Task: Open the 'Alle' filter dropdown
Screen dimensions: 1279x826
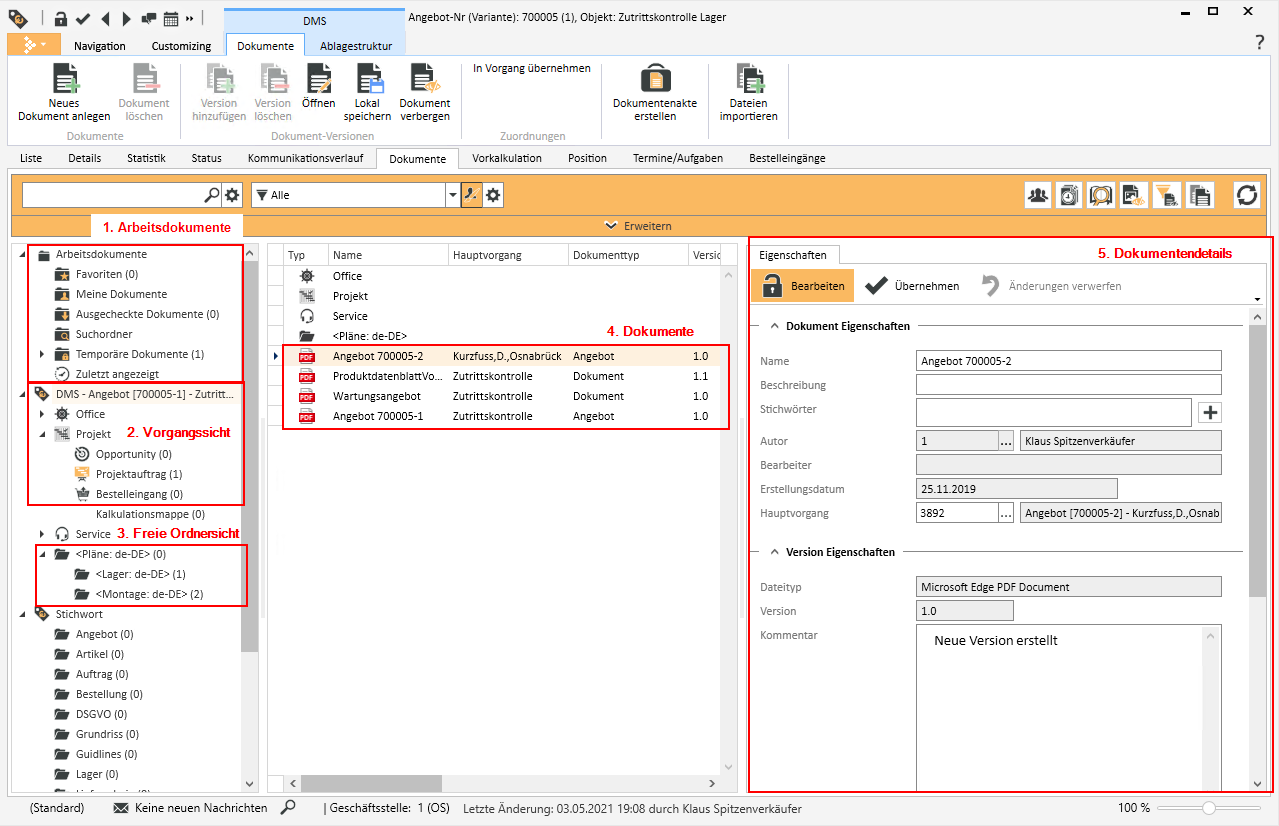Action: click(x=452, y=195)
